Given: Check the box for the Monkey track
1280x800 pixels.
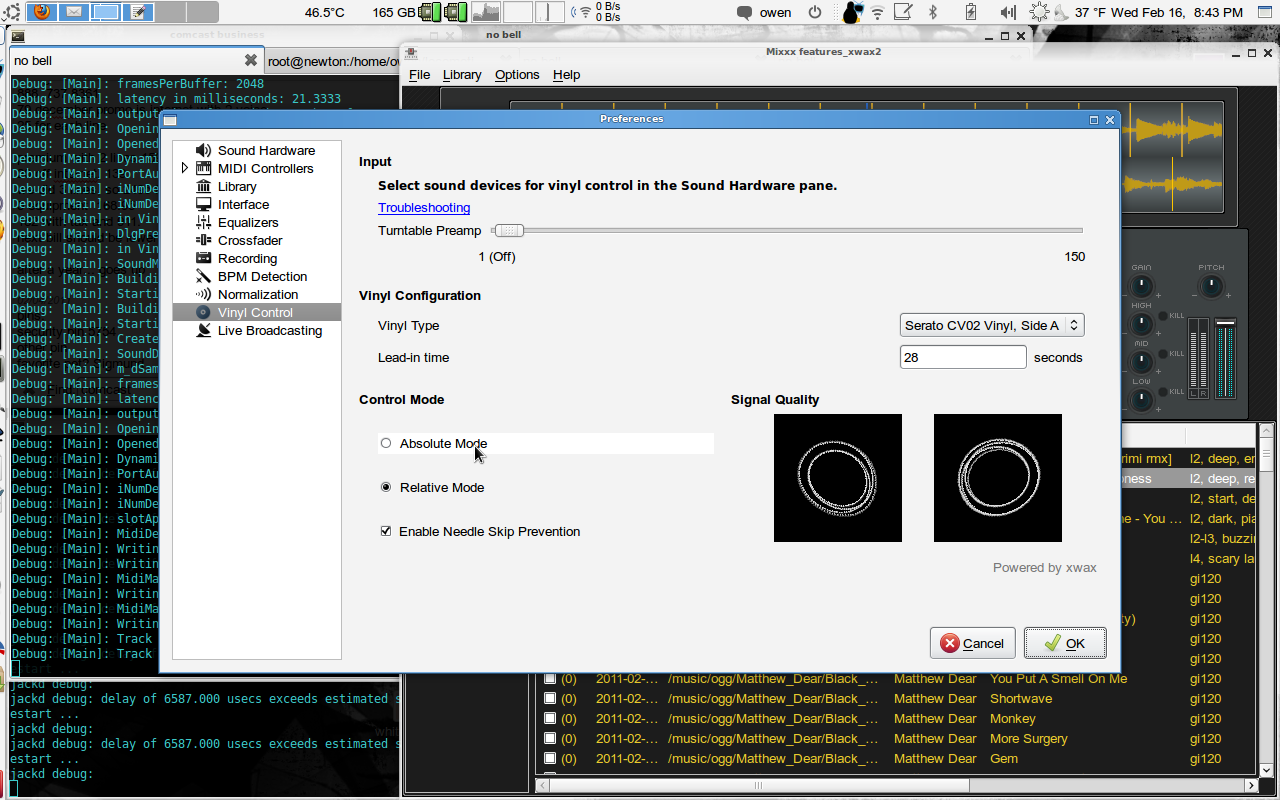Looking at the screenshot, I should [x=549, y=719].
